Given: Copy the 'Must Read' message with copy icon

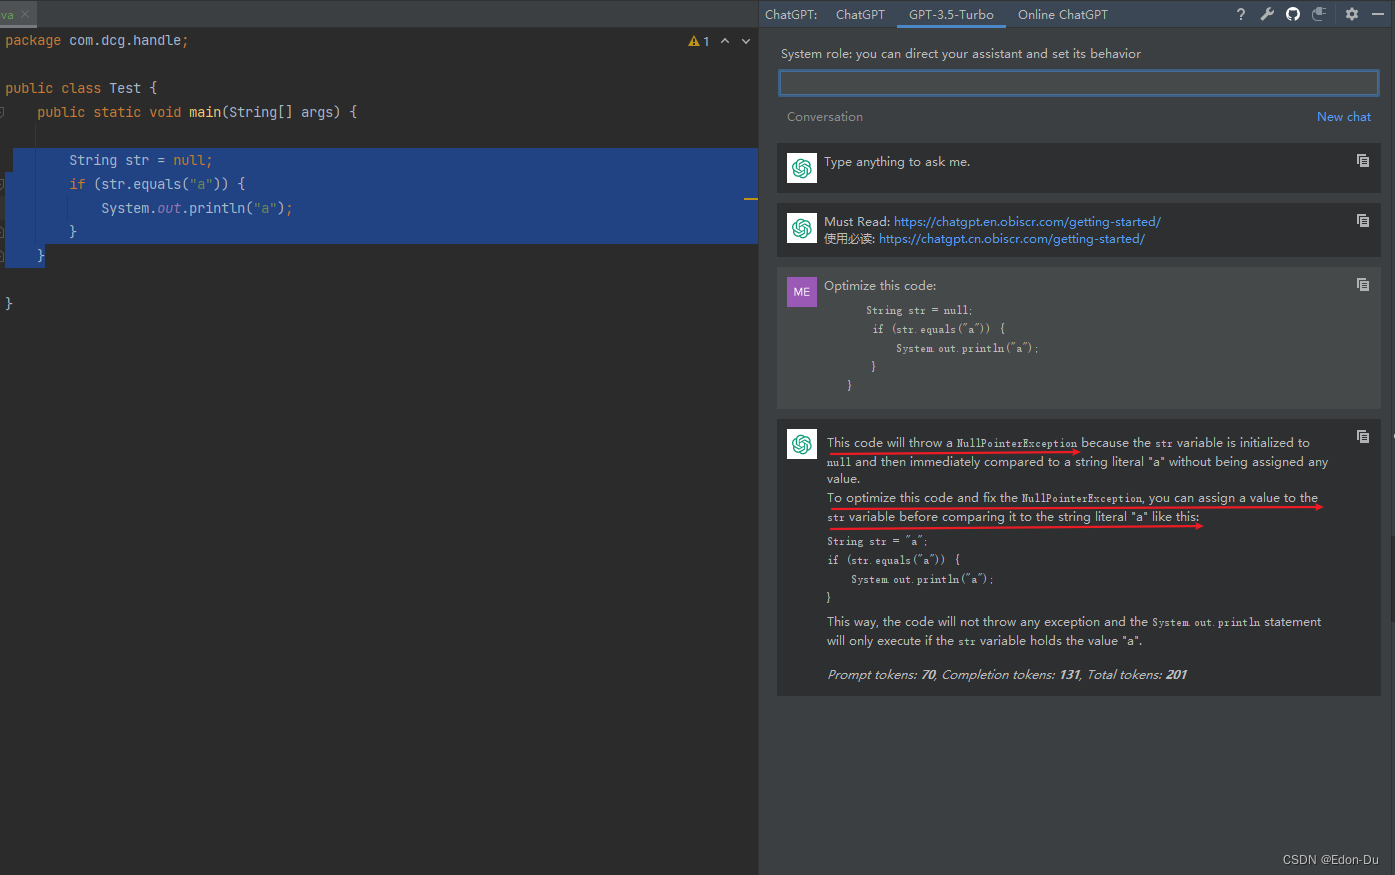Looking at the screenshot, I should 1363,220.
